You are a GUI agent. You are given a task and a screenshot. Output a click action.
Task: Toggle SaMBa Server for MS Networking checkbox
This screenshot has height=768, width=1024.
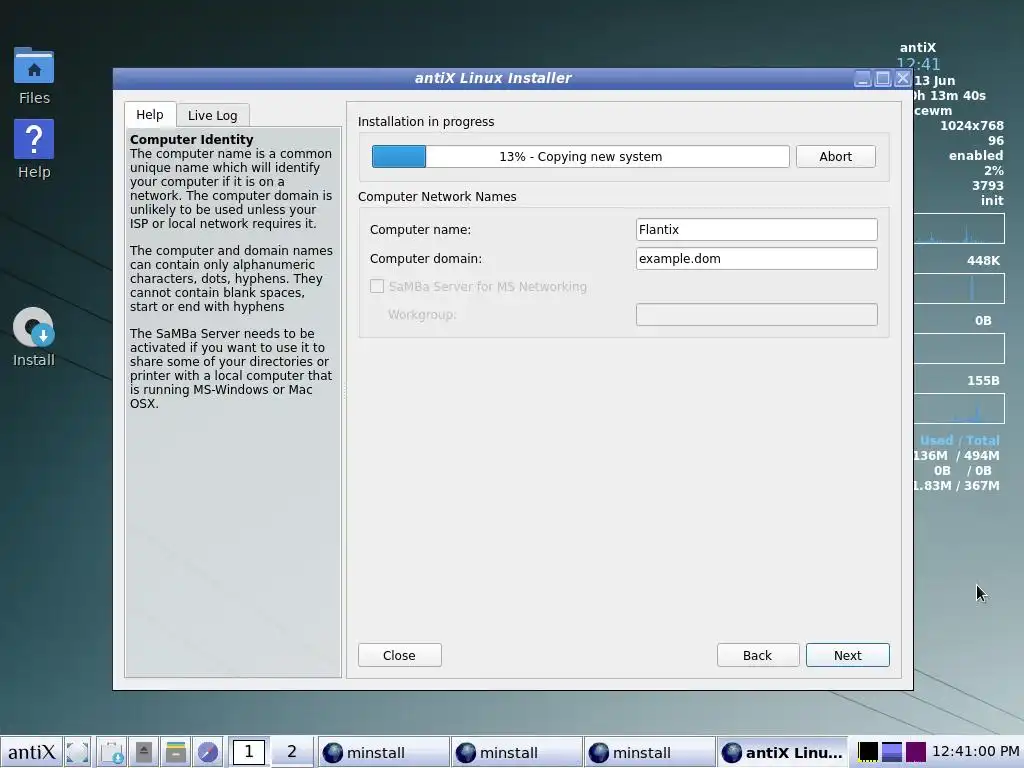(x=377, y=286)
